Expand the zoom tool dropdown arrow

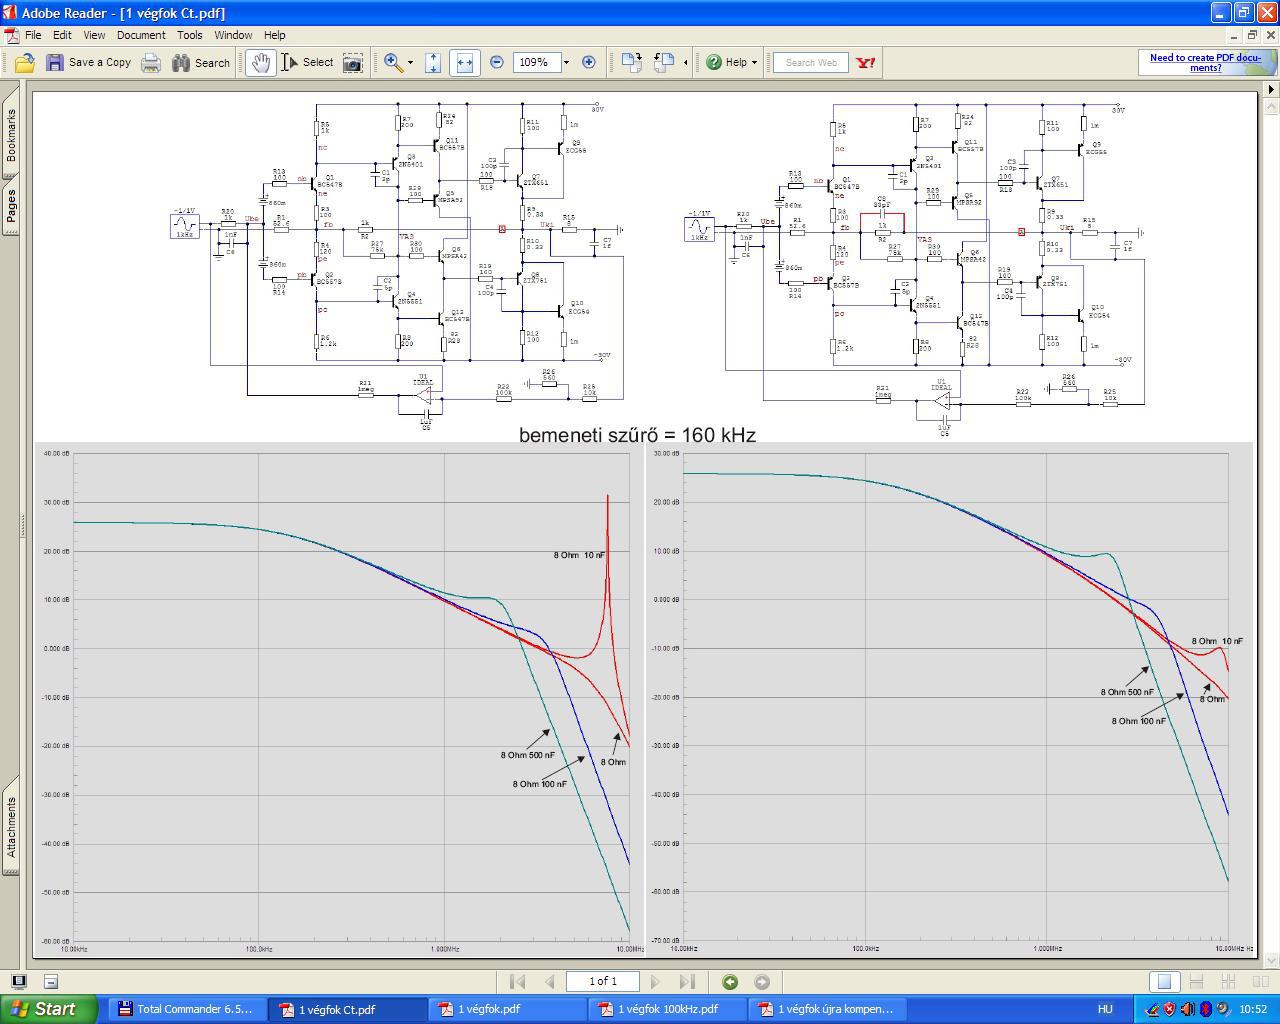click(410, 62)
